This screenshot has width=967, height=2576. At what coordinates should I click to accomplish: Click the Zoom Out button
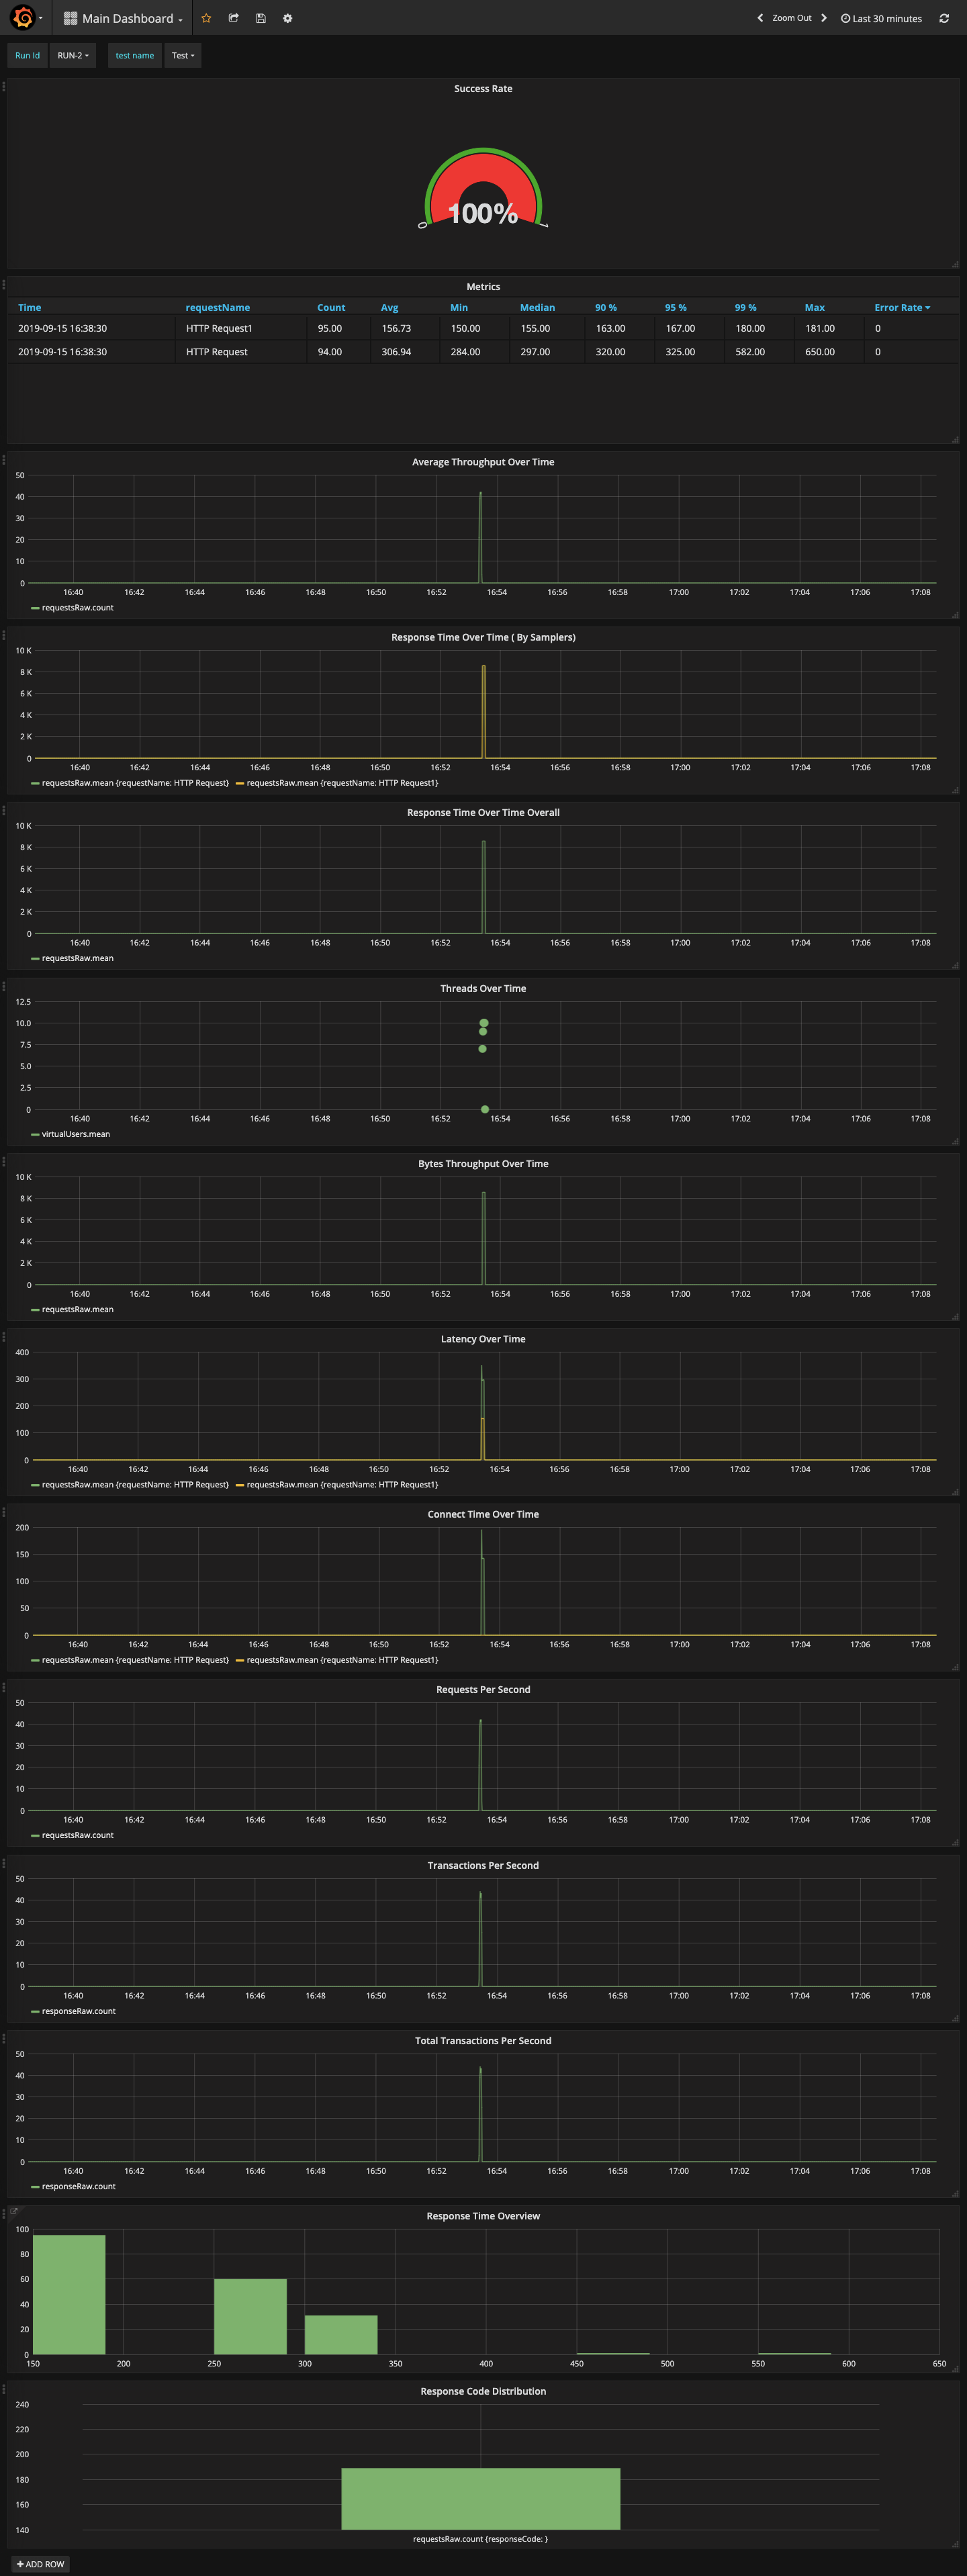click(x=791, y=18)
